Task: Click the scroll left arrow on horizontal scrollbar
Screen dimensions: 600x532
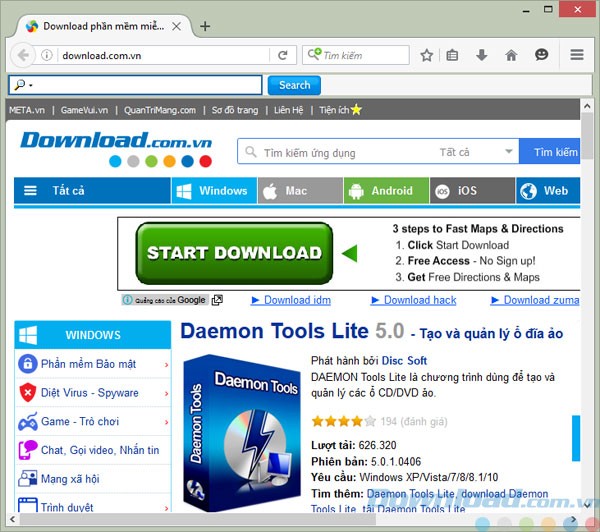Action: click(x=12, y=519)
